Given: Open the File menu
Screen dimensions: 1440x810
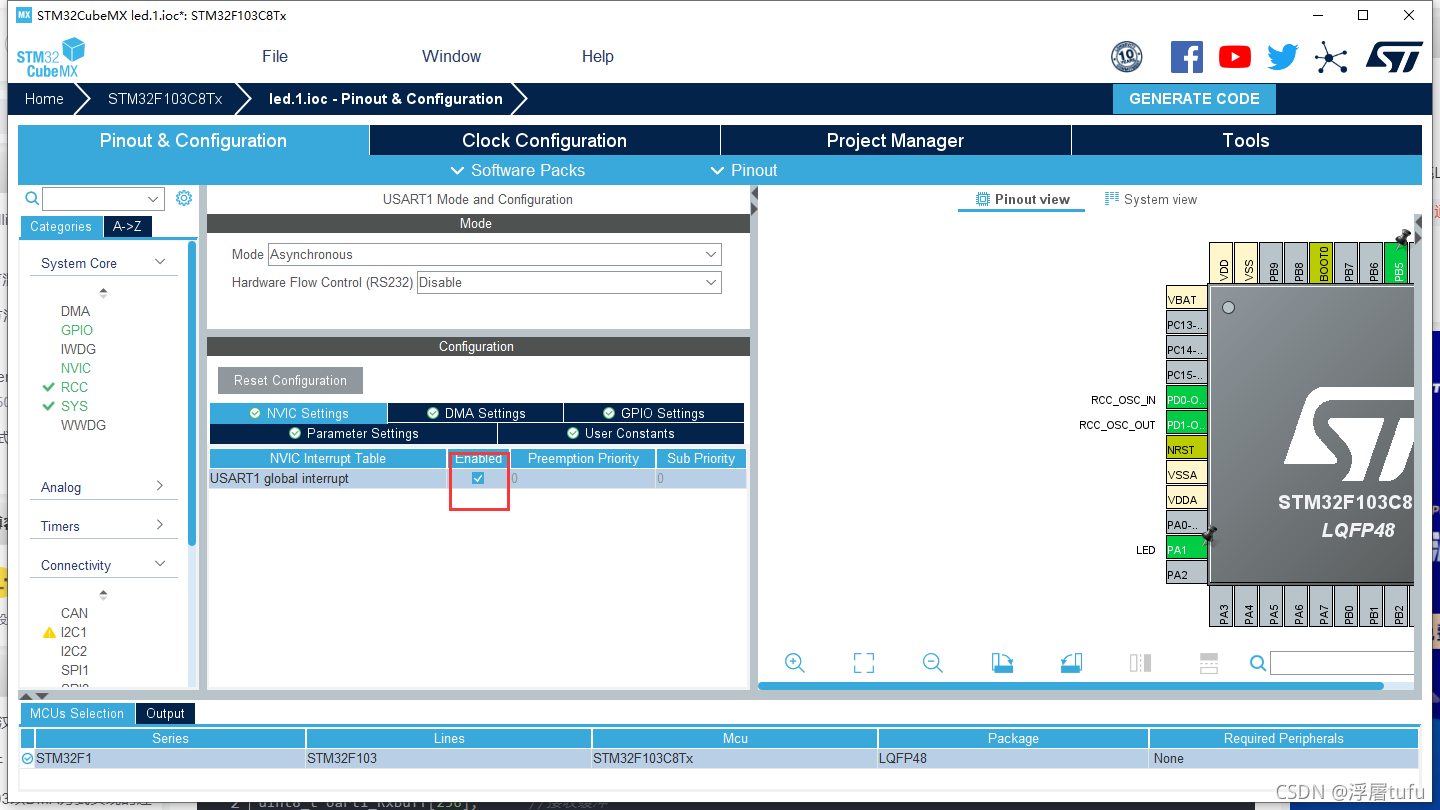Looking at the screenshot, I should coord(275,56).
